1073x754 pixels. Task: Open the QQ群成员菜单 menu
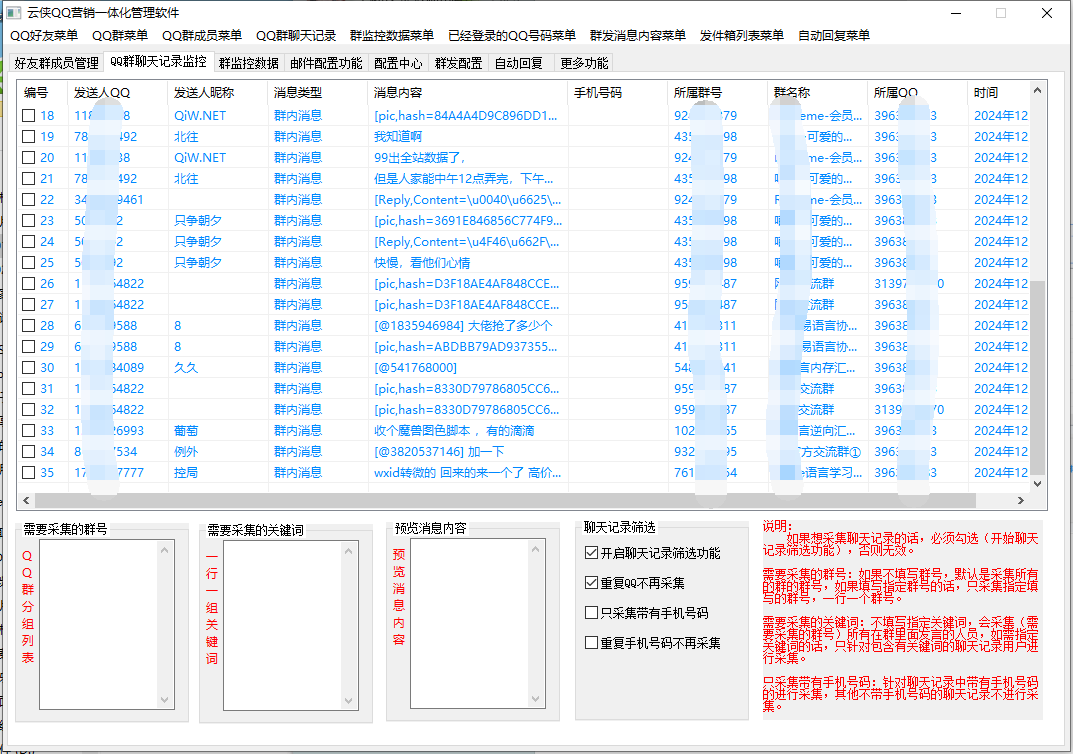[x=201, y=36]
